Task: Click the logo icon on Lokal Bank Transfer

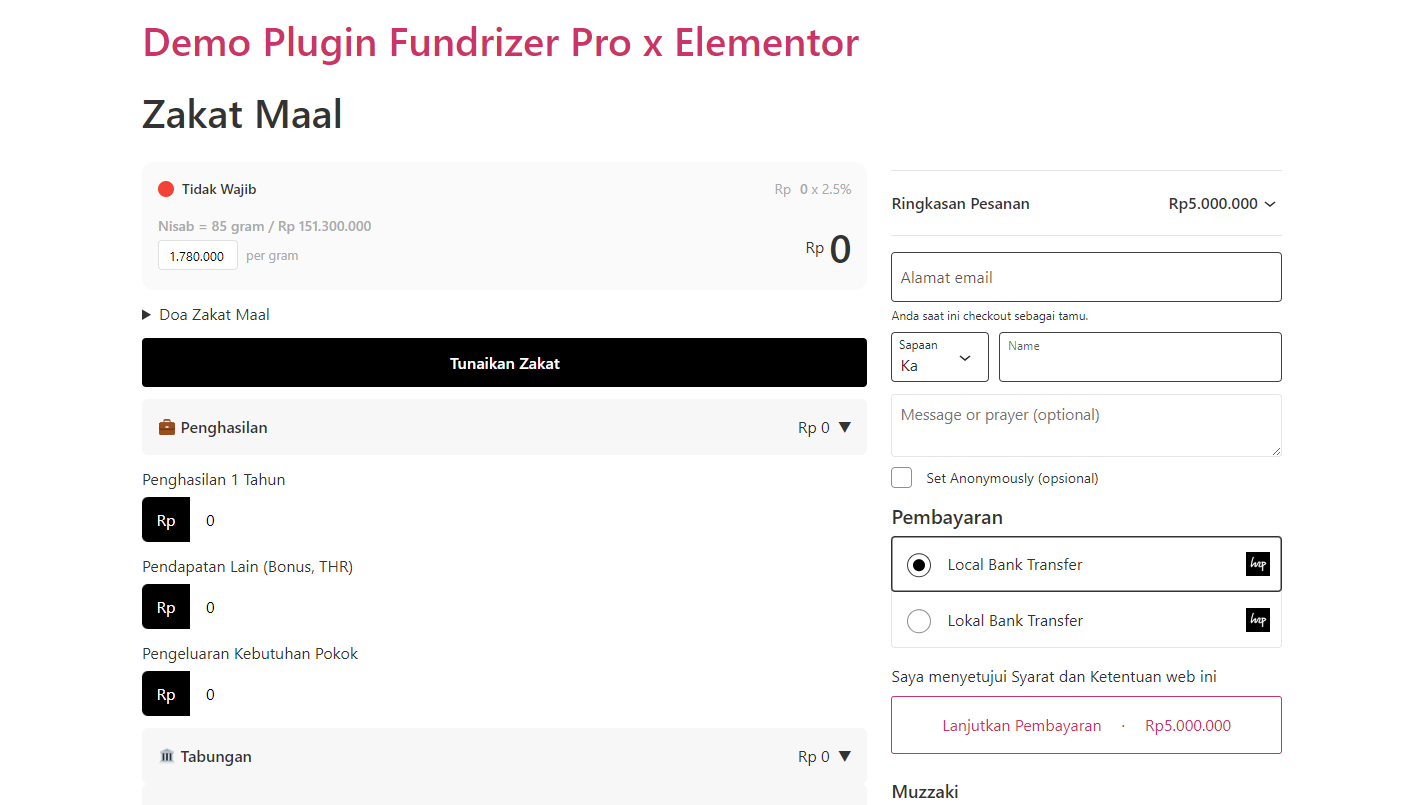Action: click(x=1258, y=620)
